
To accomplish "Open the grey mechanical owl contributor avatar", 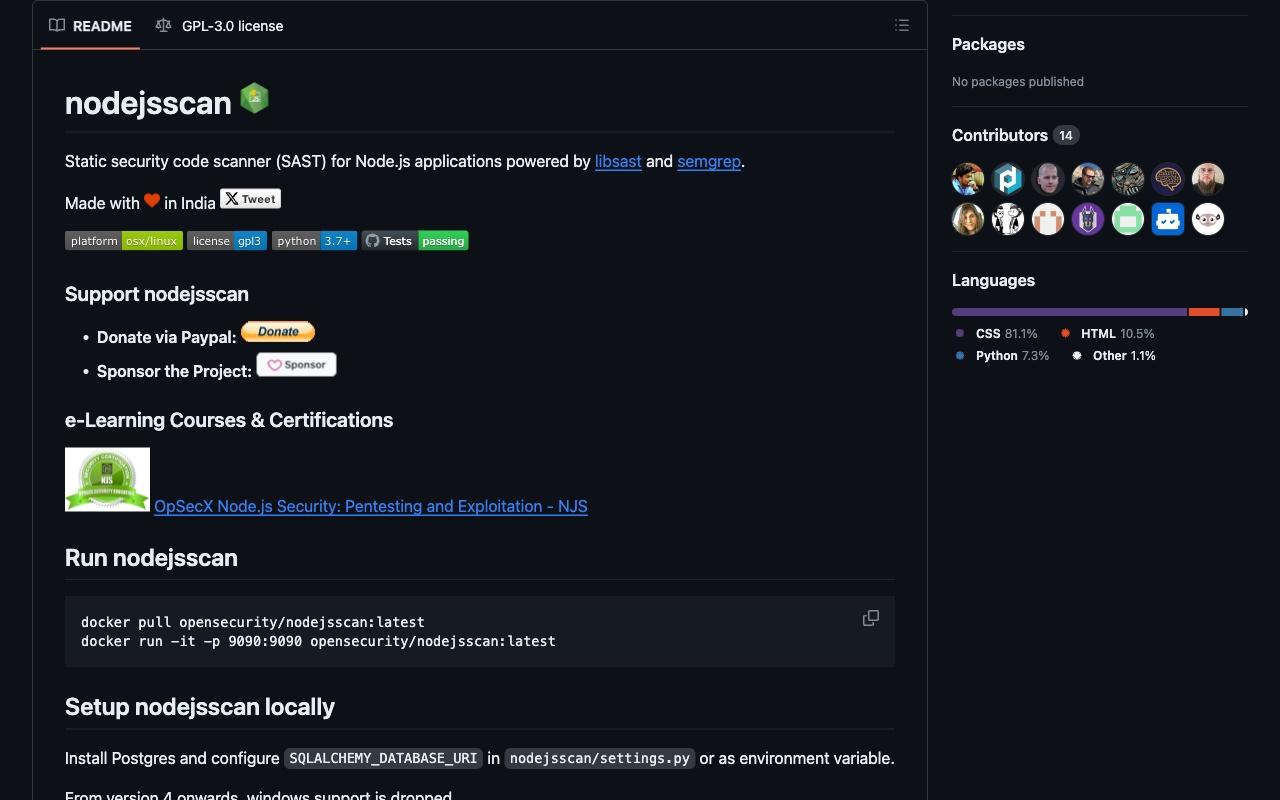I will pos(1128,179).
